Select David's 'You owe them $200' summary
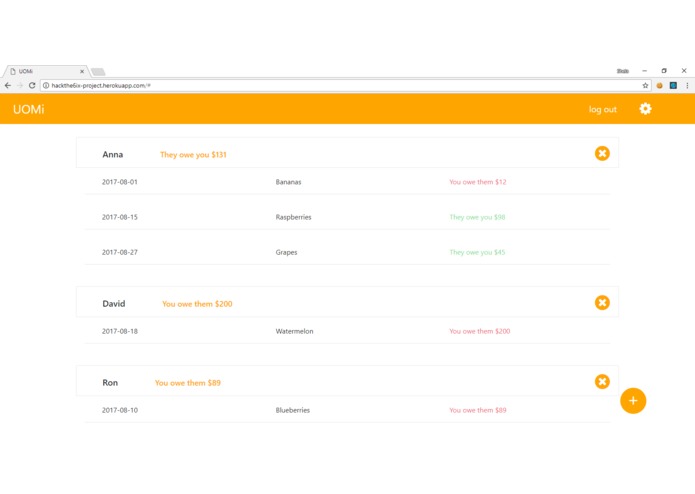Screen dimensions: 695x494 click(197, 304)
